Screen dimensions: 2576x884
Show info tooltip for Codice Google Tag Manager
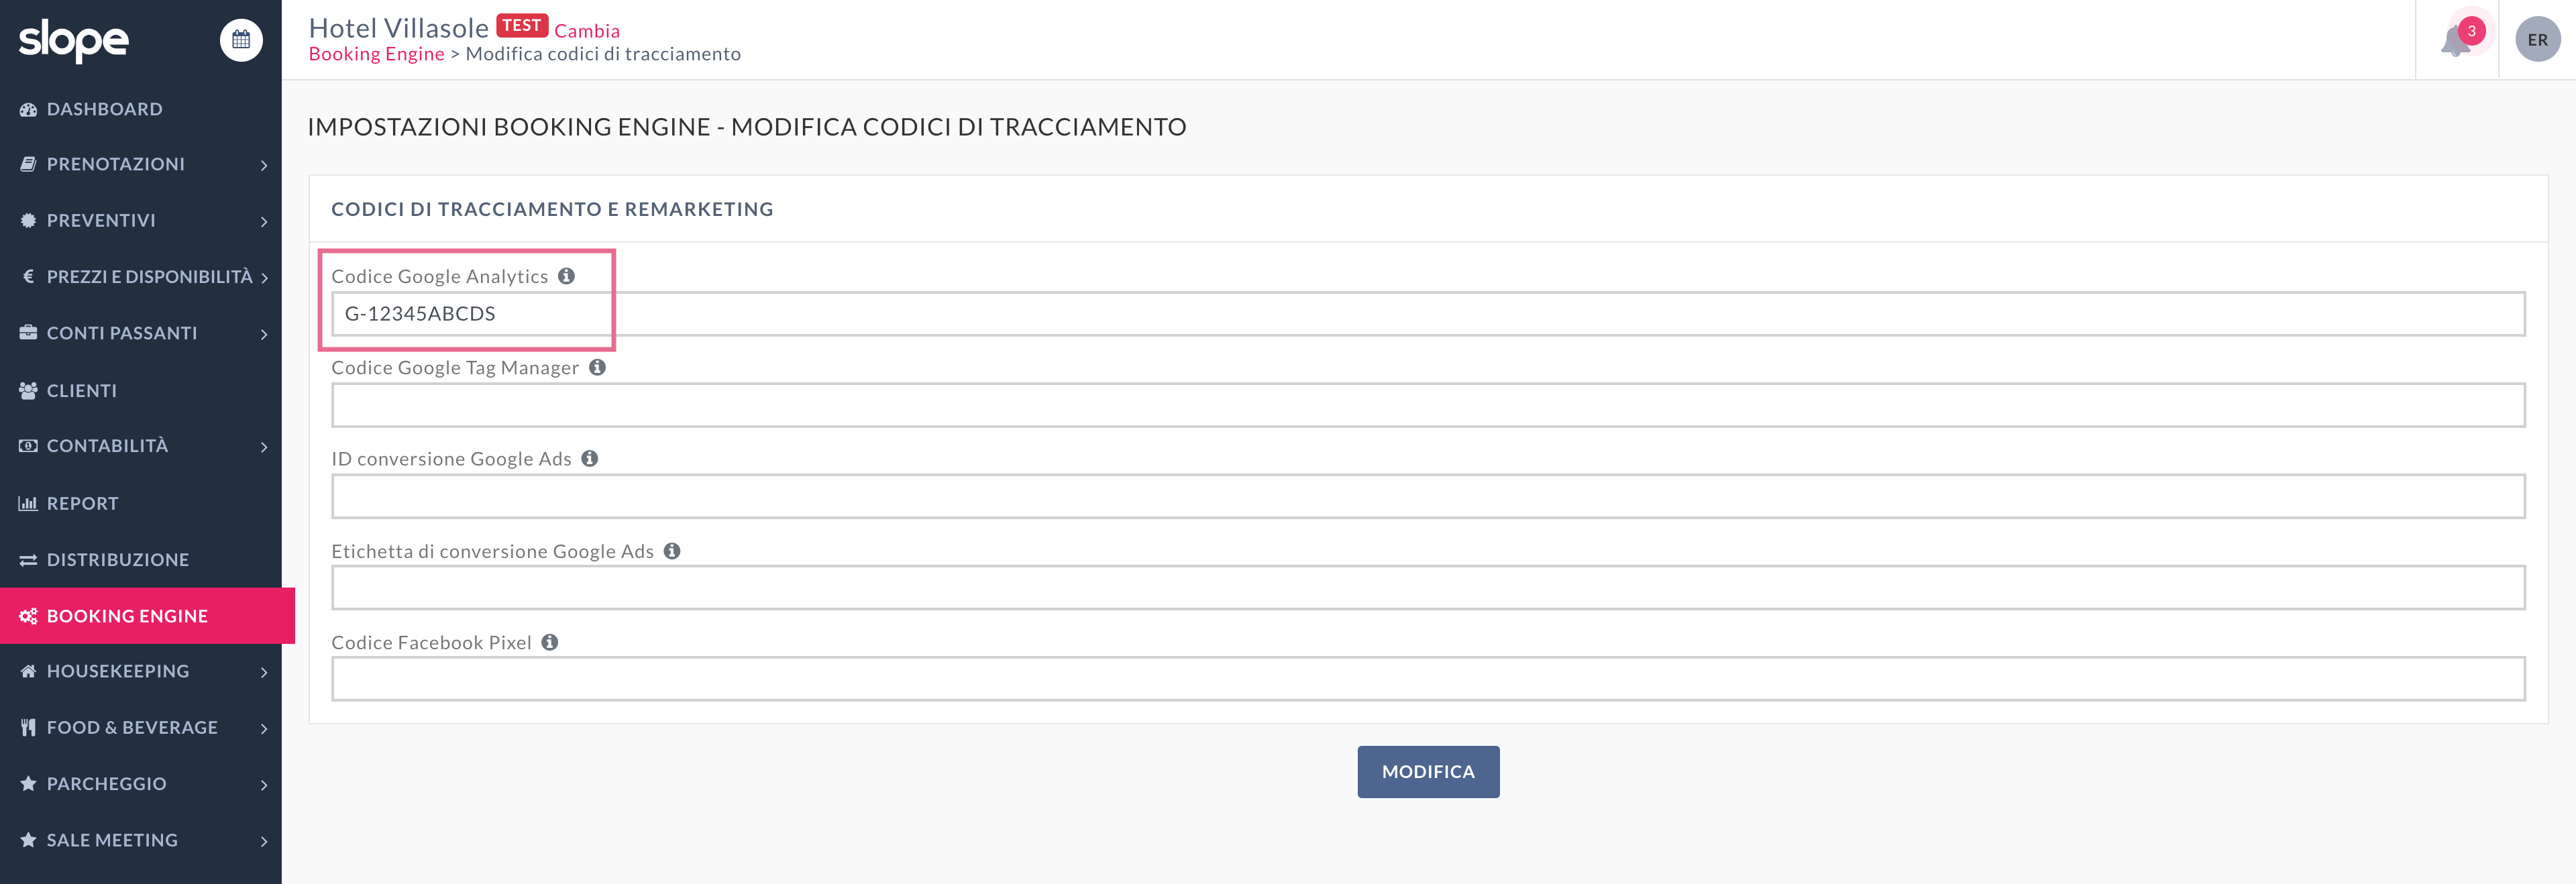[x=597, y=367]
